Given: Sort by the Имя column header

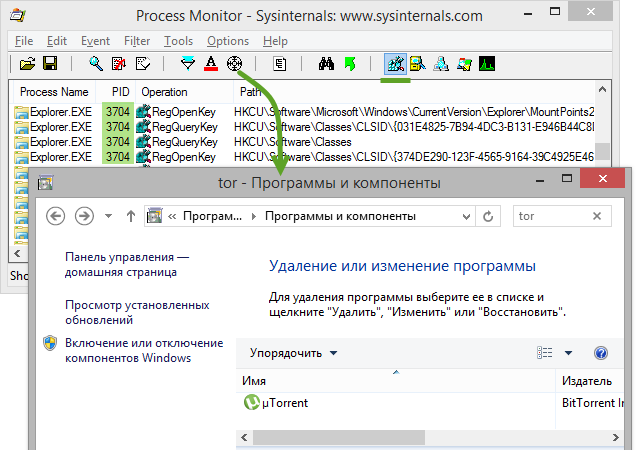Looking at the screenshot, I should pos(395,381).
